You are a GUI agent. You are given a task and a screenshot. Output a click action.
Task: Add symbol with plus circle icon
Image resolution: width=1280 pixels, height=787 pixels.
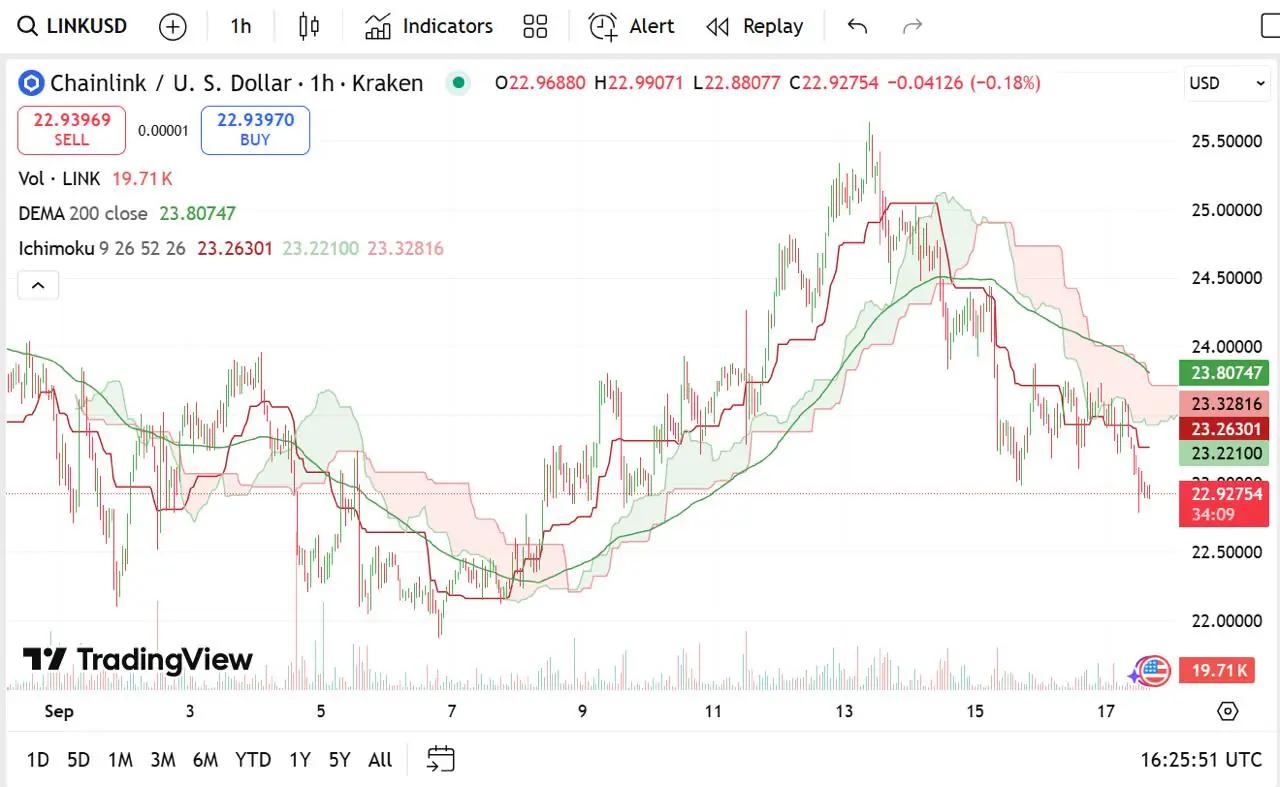(173, 27)
